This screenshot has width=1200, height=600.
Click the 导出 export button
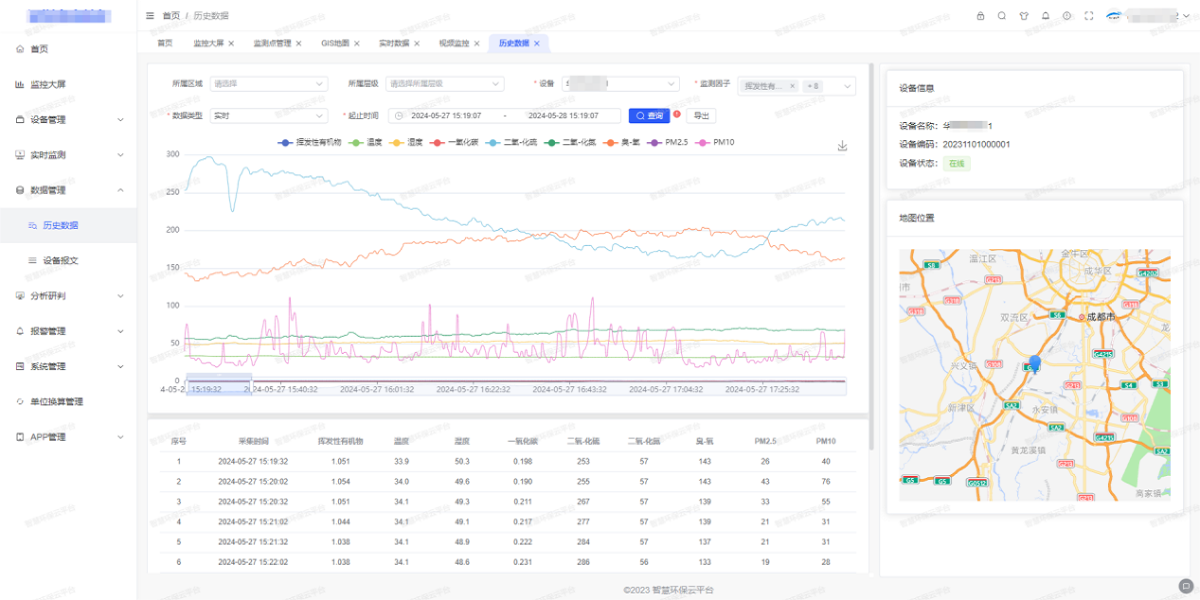click(701, 116)
